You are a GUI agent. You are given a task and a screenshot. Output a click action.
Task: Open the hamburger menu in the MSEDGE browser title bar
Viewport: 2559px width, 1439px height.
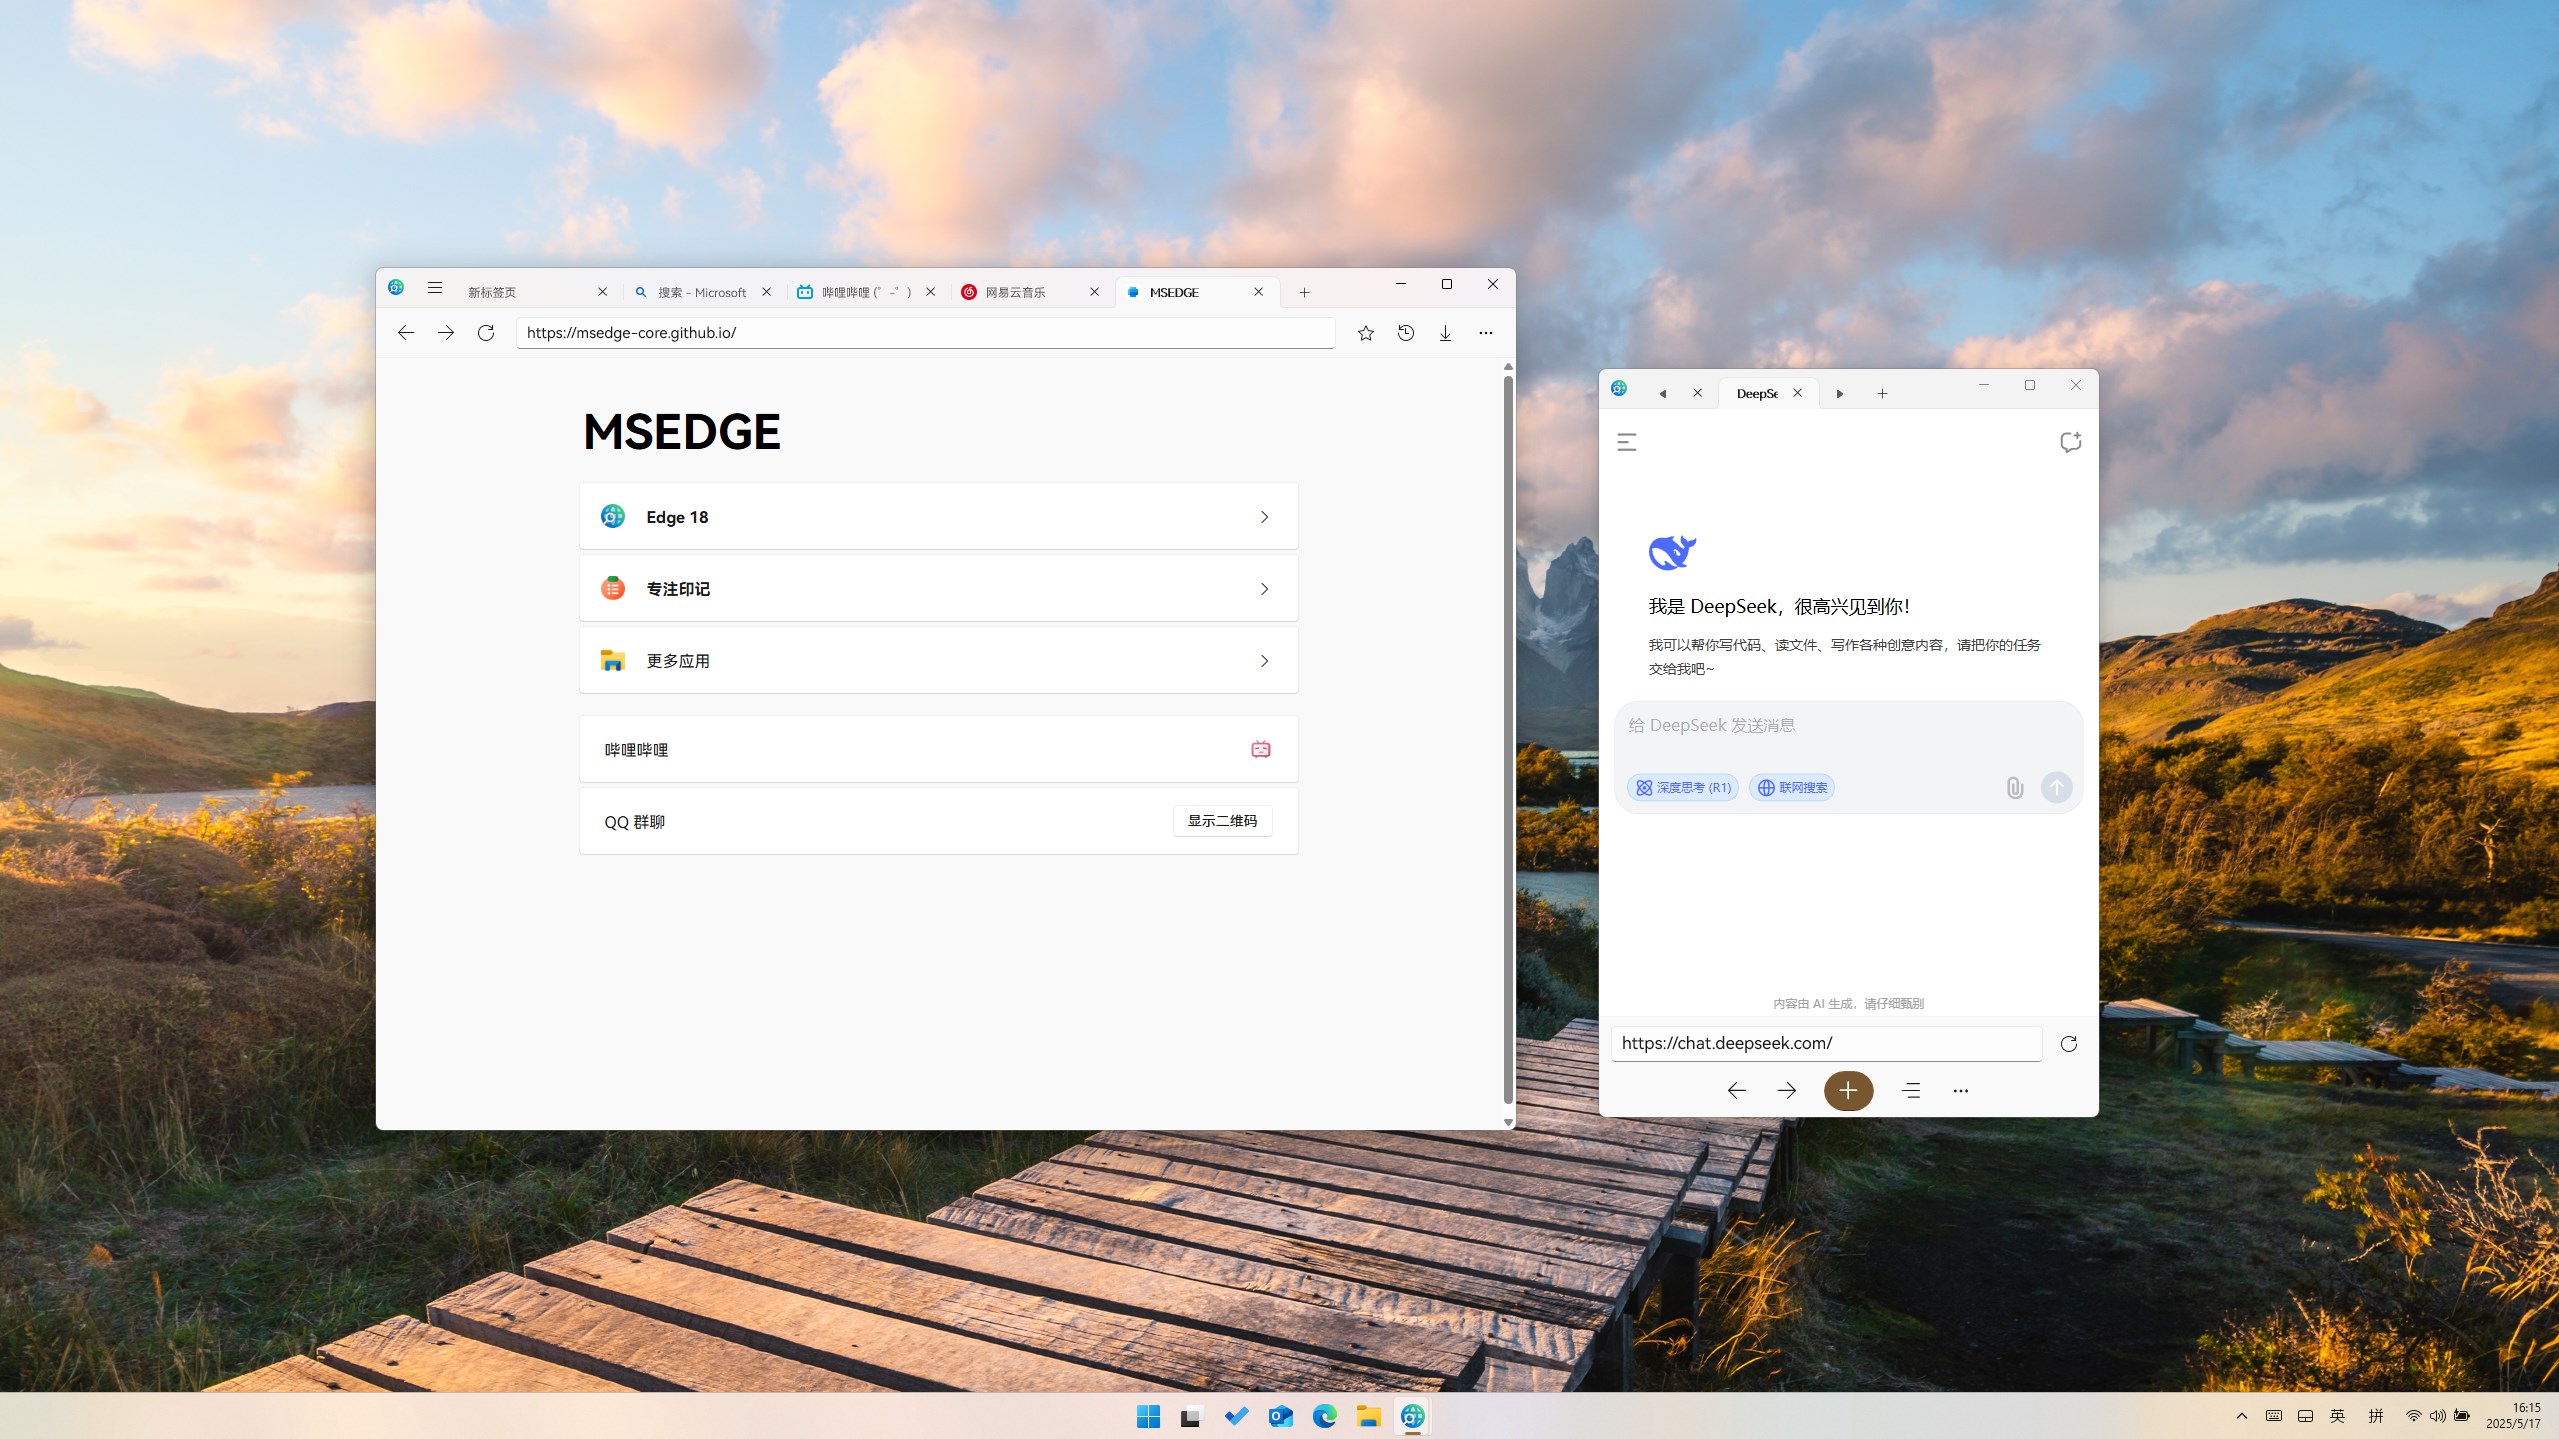click(x=434, y=288)
